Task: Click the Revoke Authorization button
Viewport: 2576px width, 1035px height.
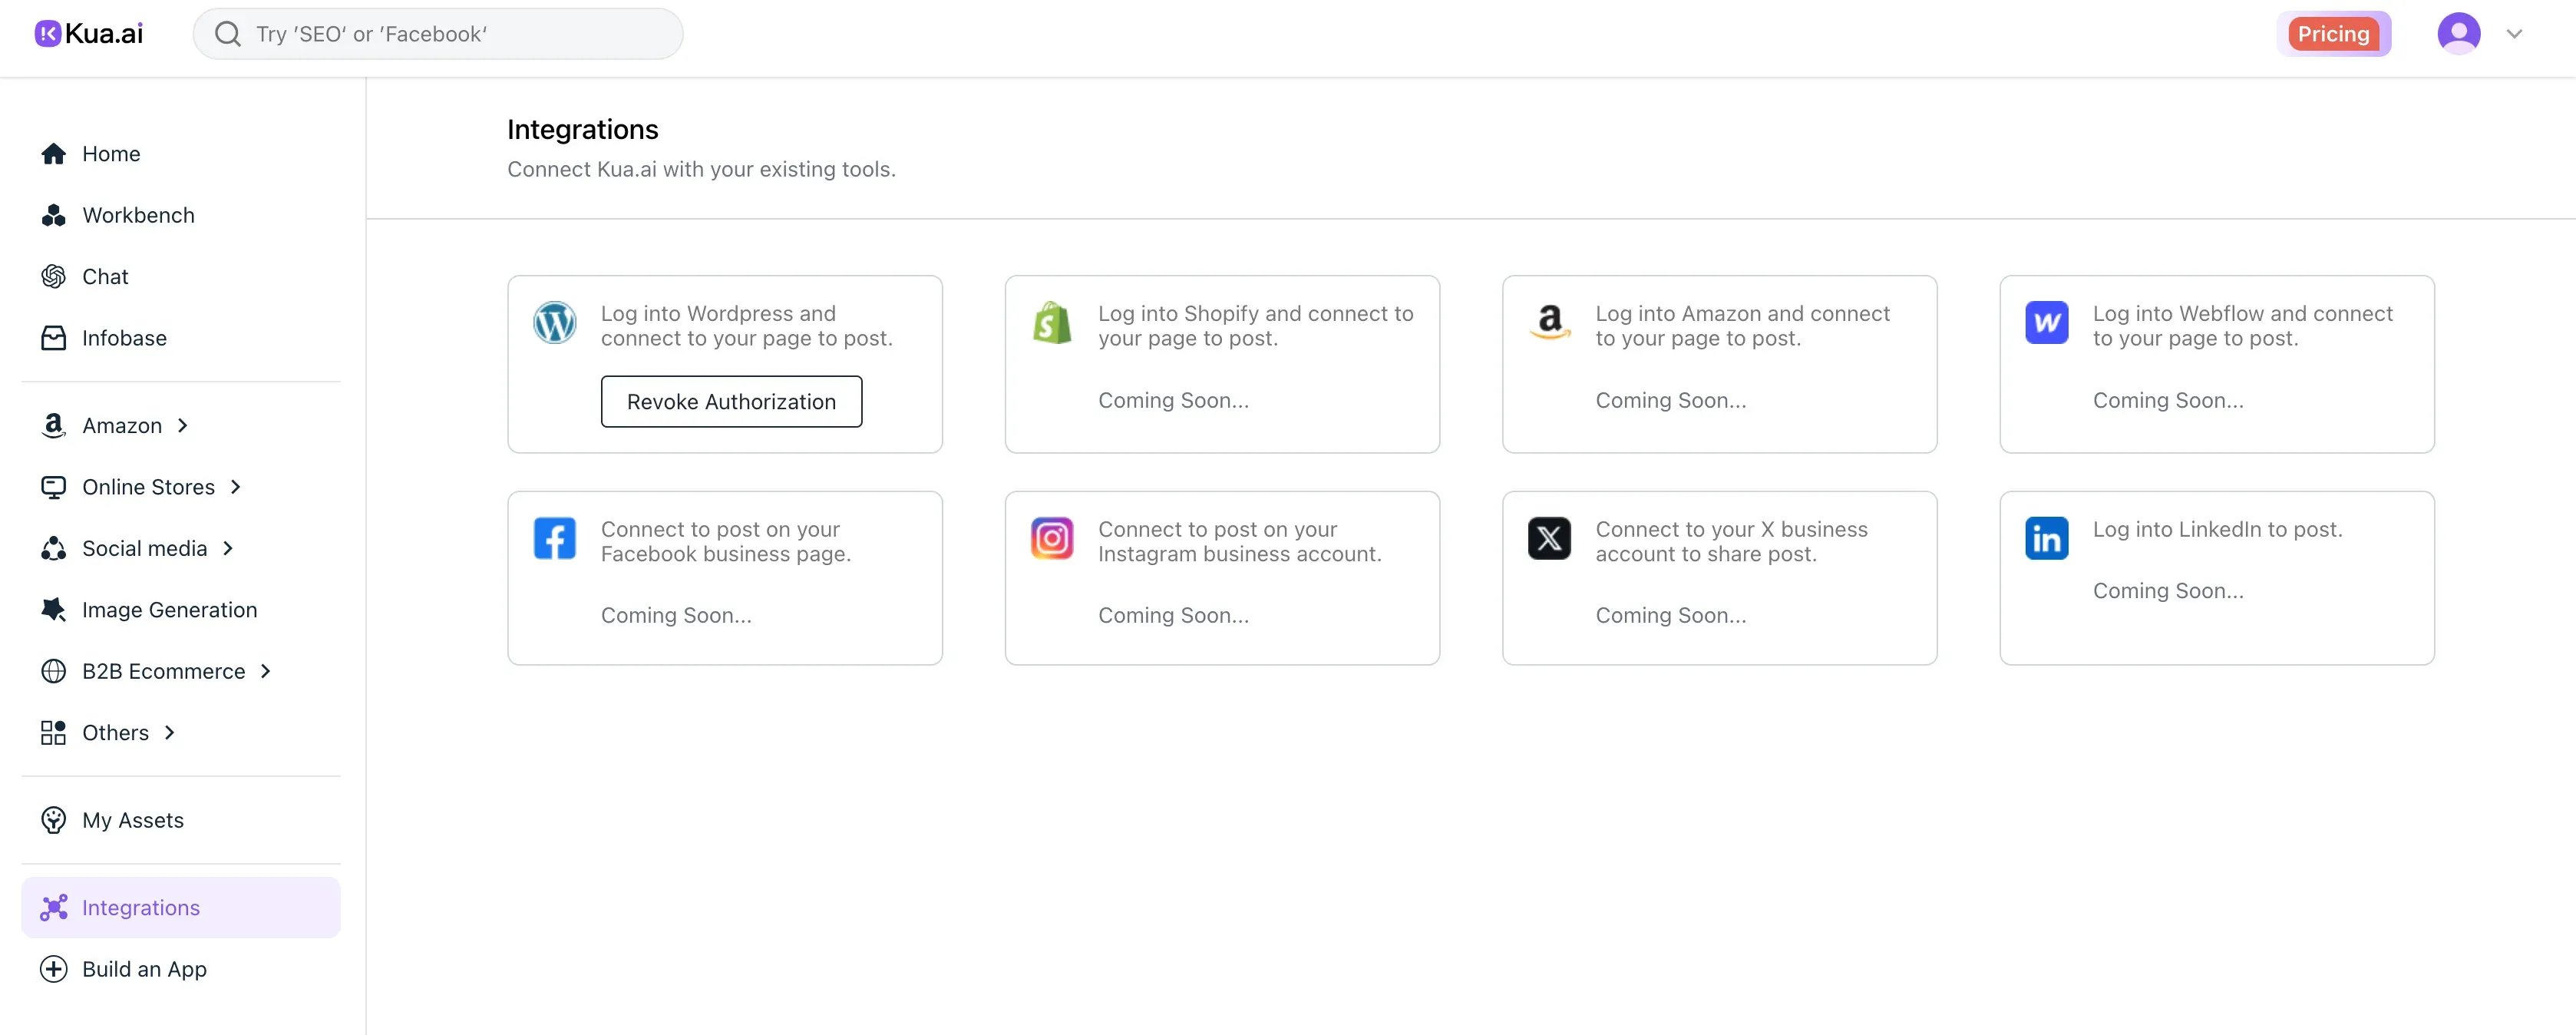Action: point(731,401)
